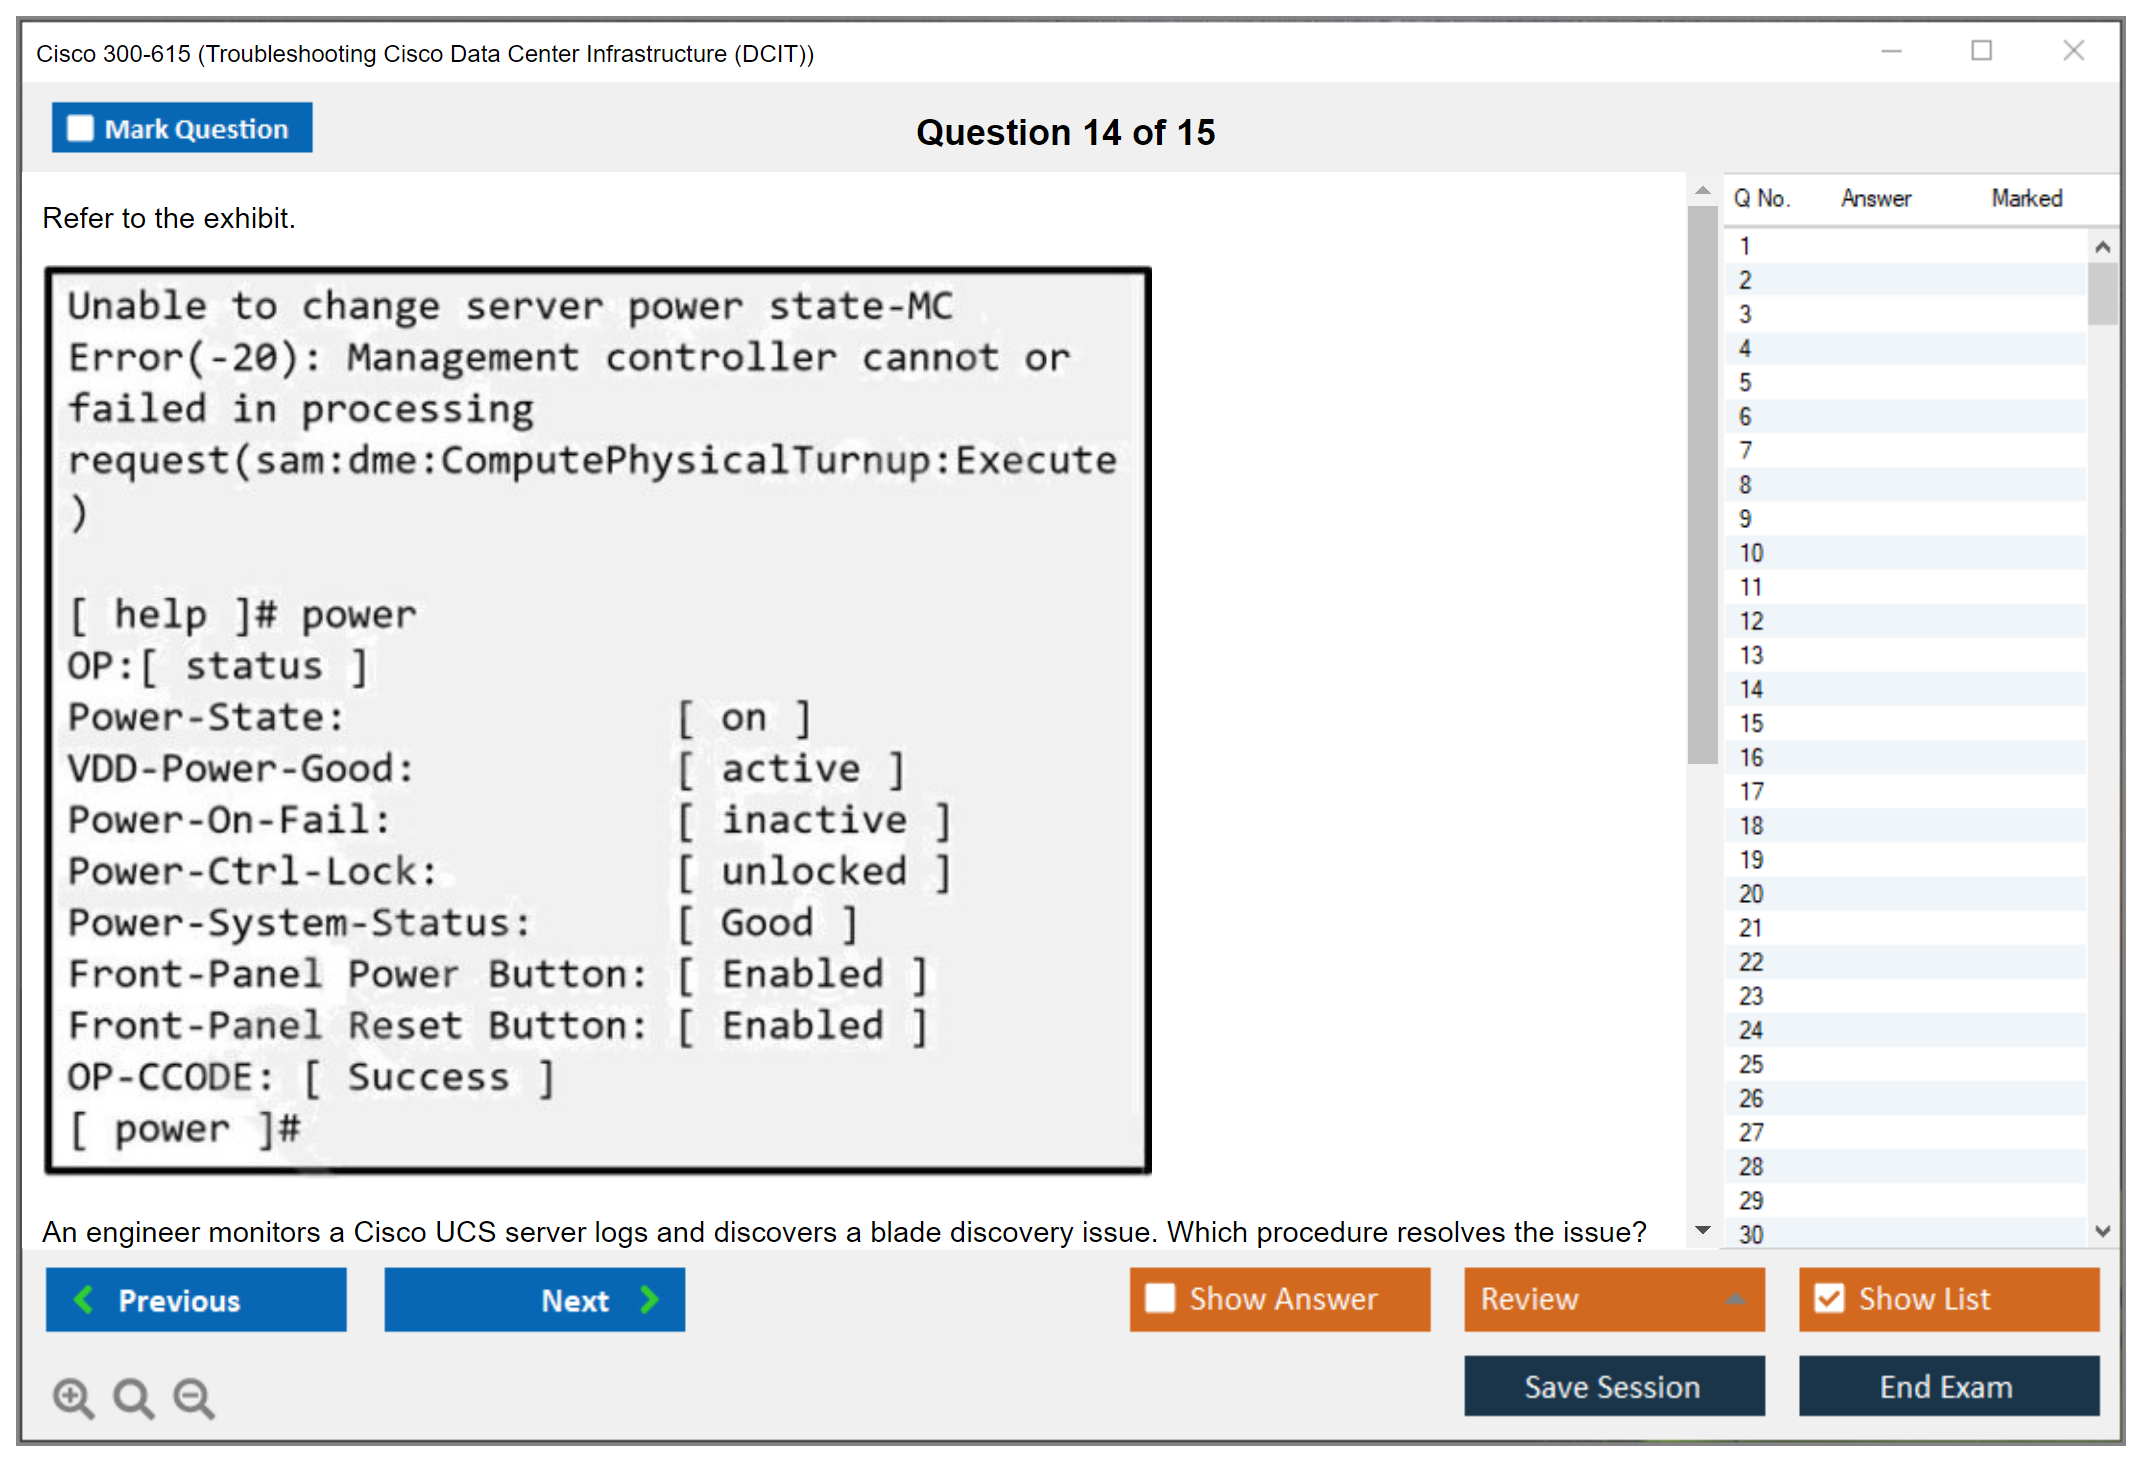Close the Cisco 300-615 exam window
Viewport: 2150px width, 1470px height.
[x=2073, y=50]
